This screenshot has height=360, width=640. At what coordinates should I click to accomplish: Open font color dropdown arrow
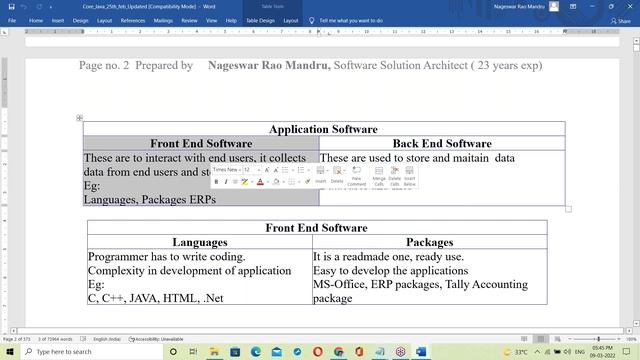268,182
